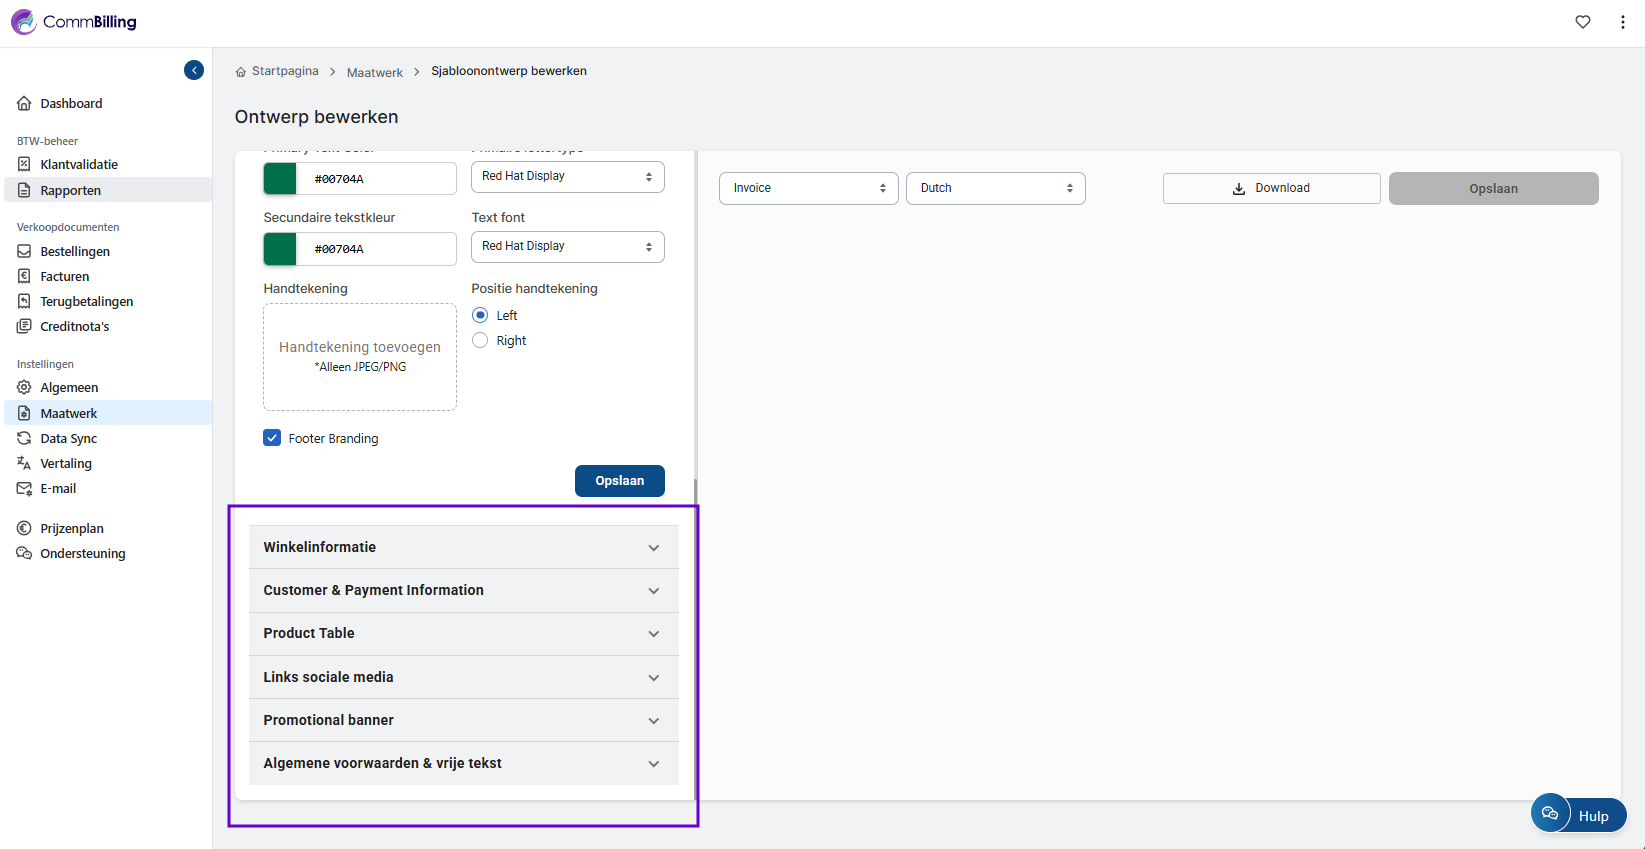1645x849 pixels.
Task: Open the Hulp chat widget
Action: point(1578,815)
